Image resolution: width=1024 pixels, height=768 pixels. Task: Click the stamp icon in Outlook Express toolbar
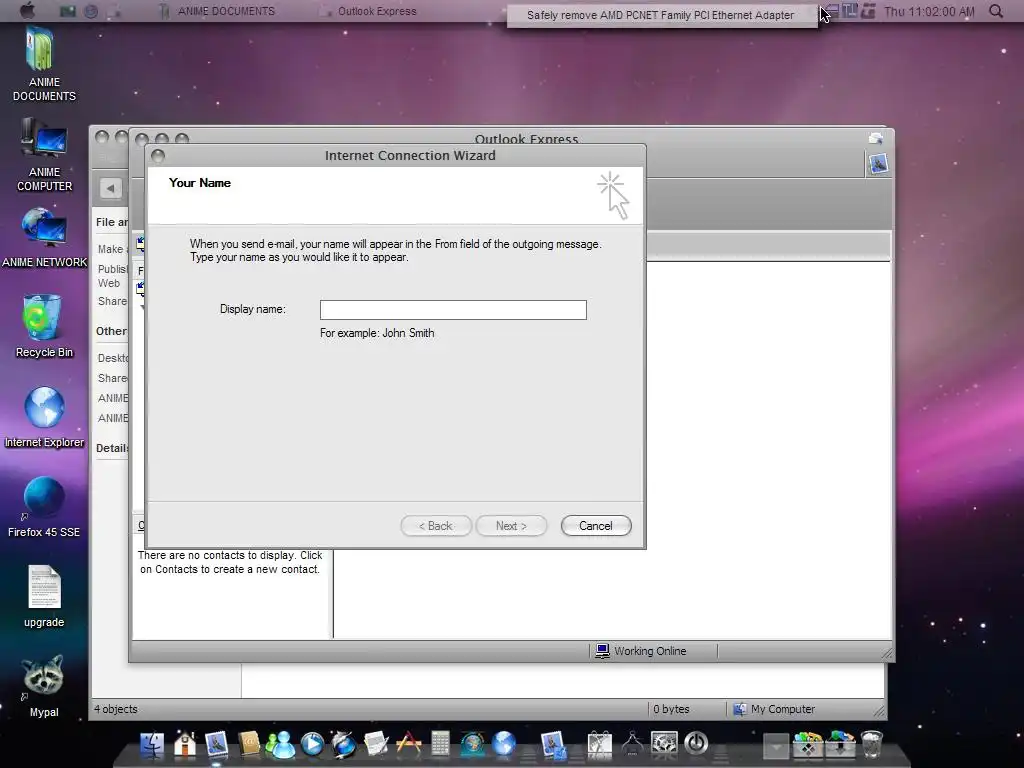click(878, 163)
